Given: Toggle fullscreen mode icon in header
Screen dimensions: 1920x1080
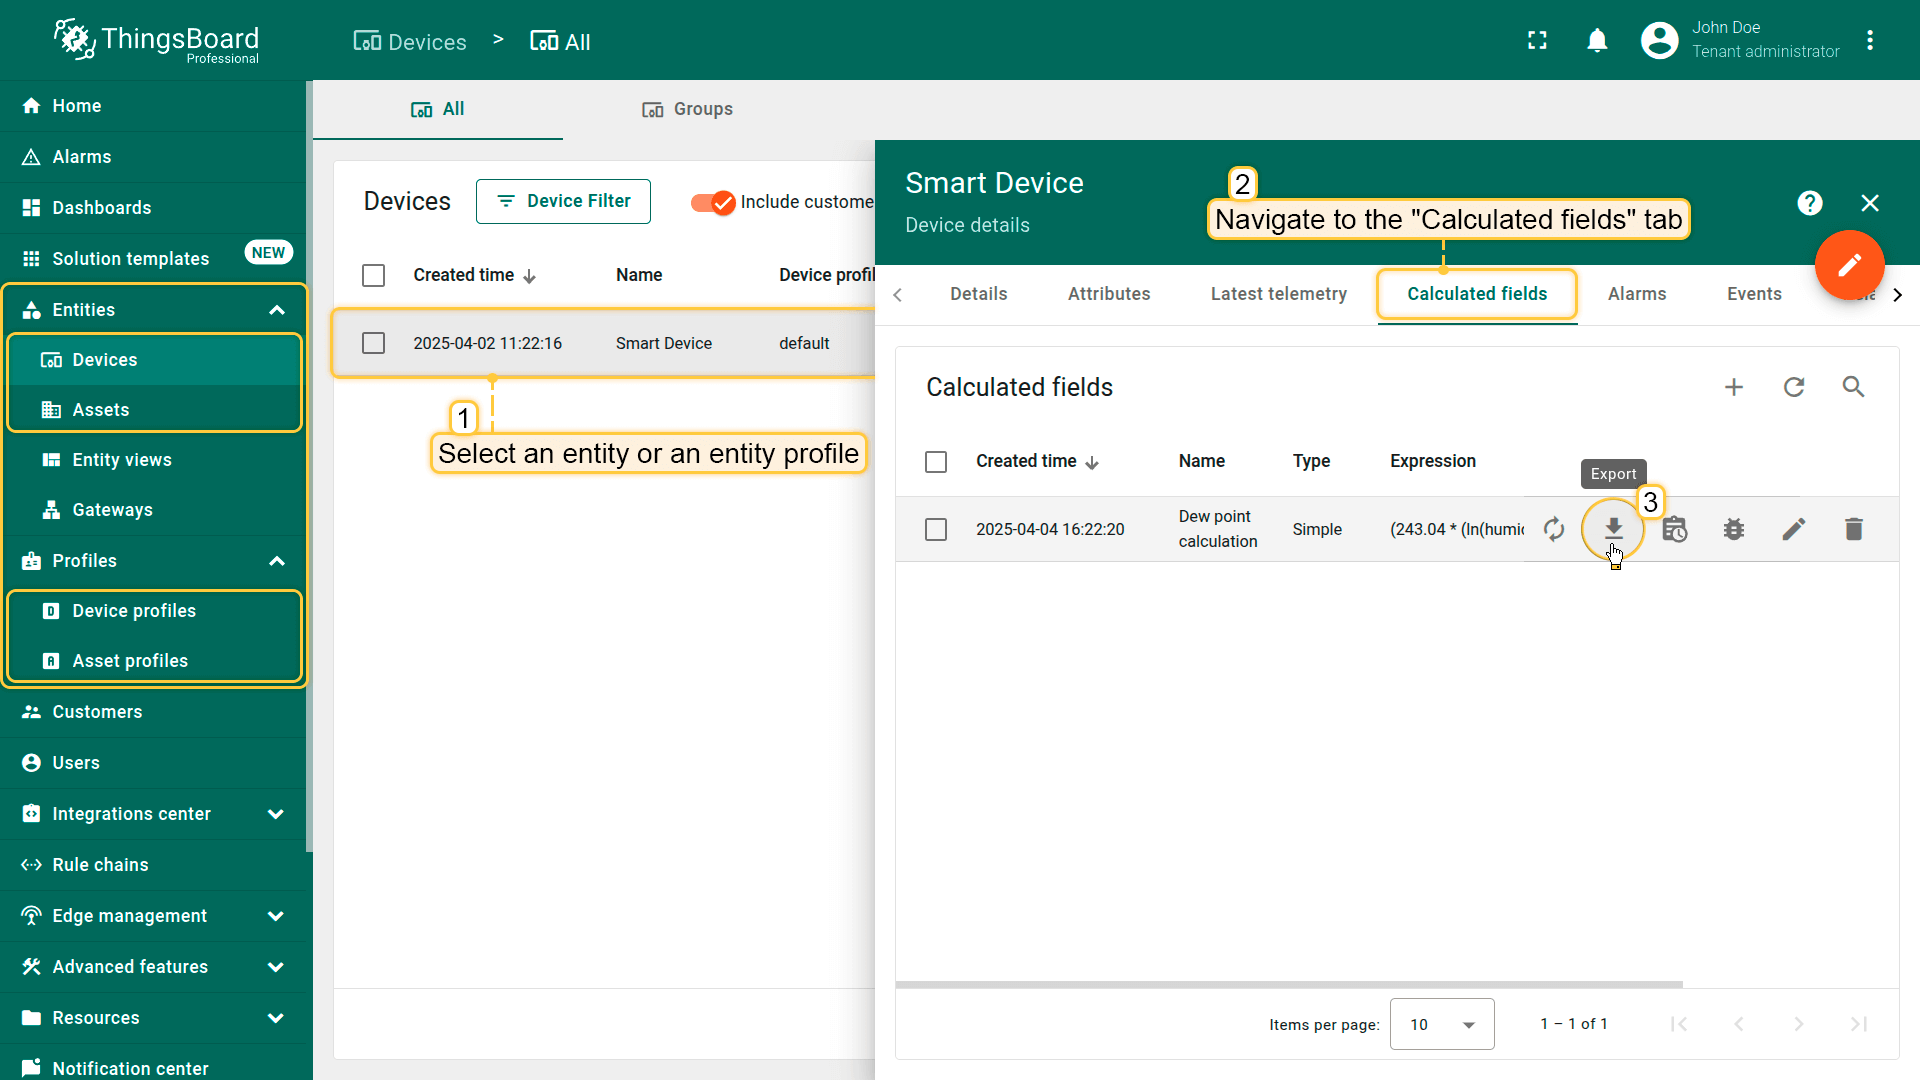Looking at the screenshot, I should click(1537, 41).
